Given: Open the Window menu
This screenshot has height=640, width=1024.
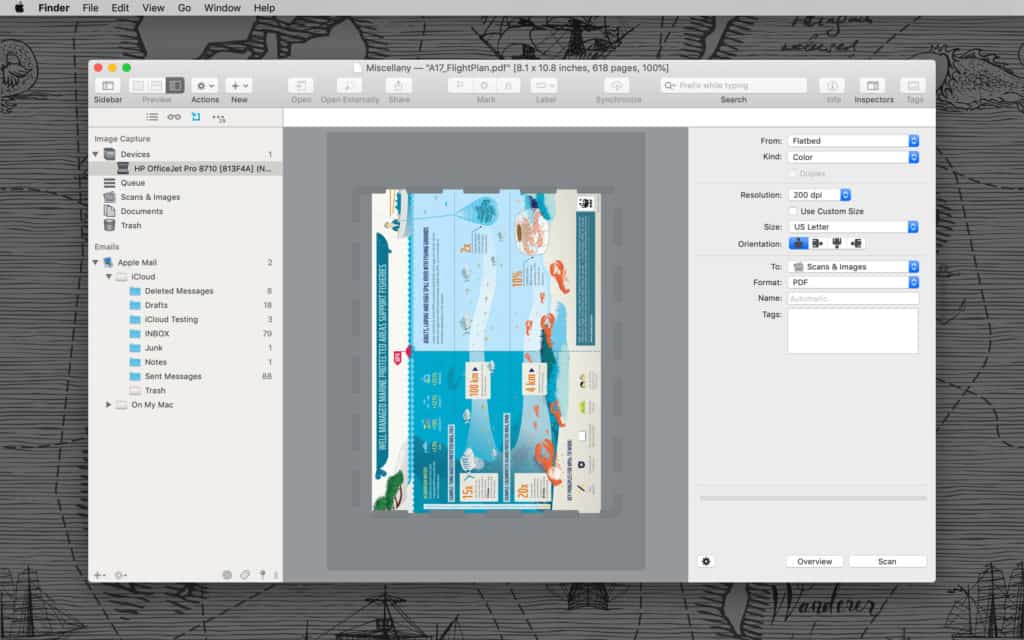Looking at the screenshot, I should (x=222, y=8).
